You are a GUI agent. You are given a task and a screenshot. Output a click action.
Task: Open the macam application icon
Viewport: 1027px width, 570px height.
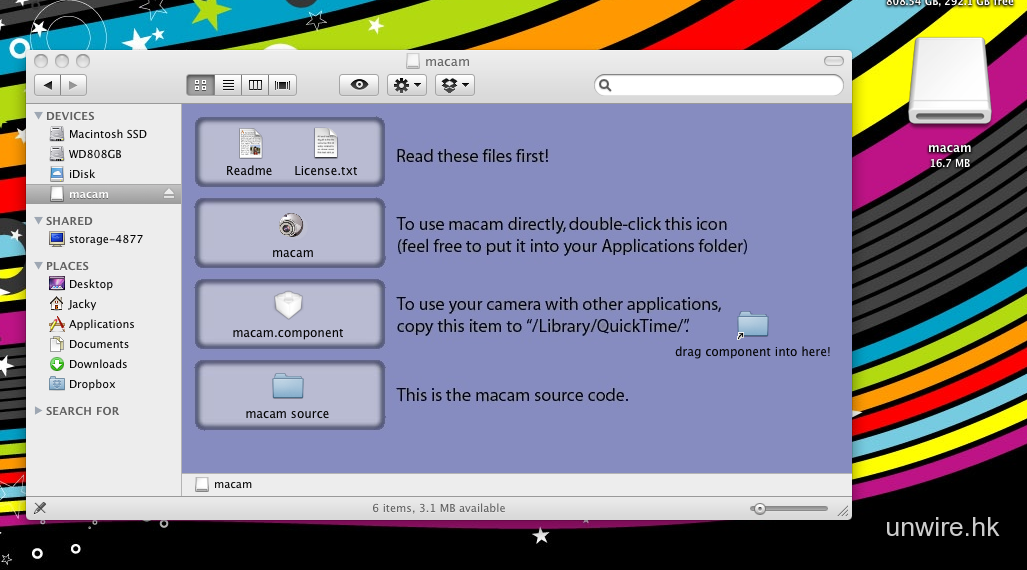point(292,226)
